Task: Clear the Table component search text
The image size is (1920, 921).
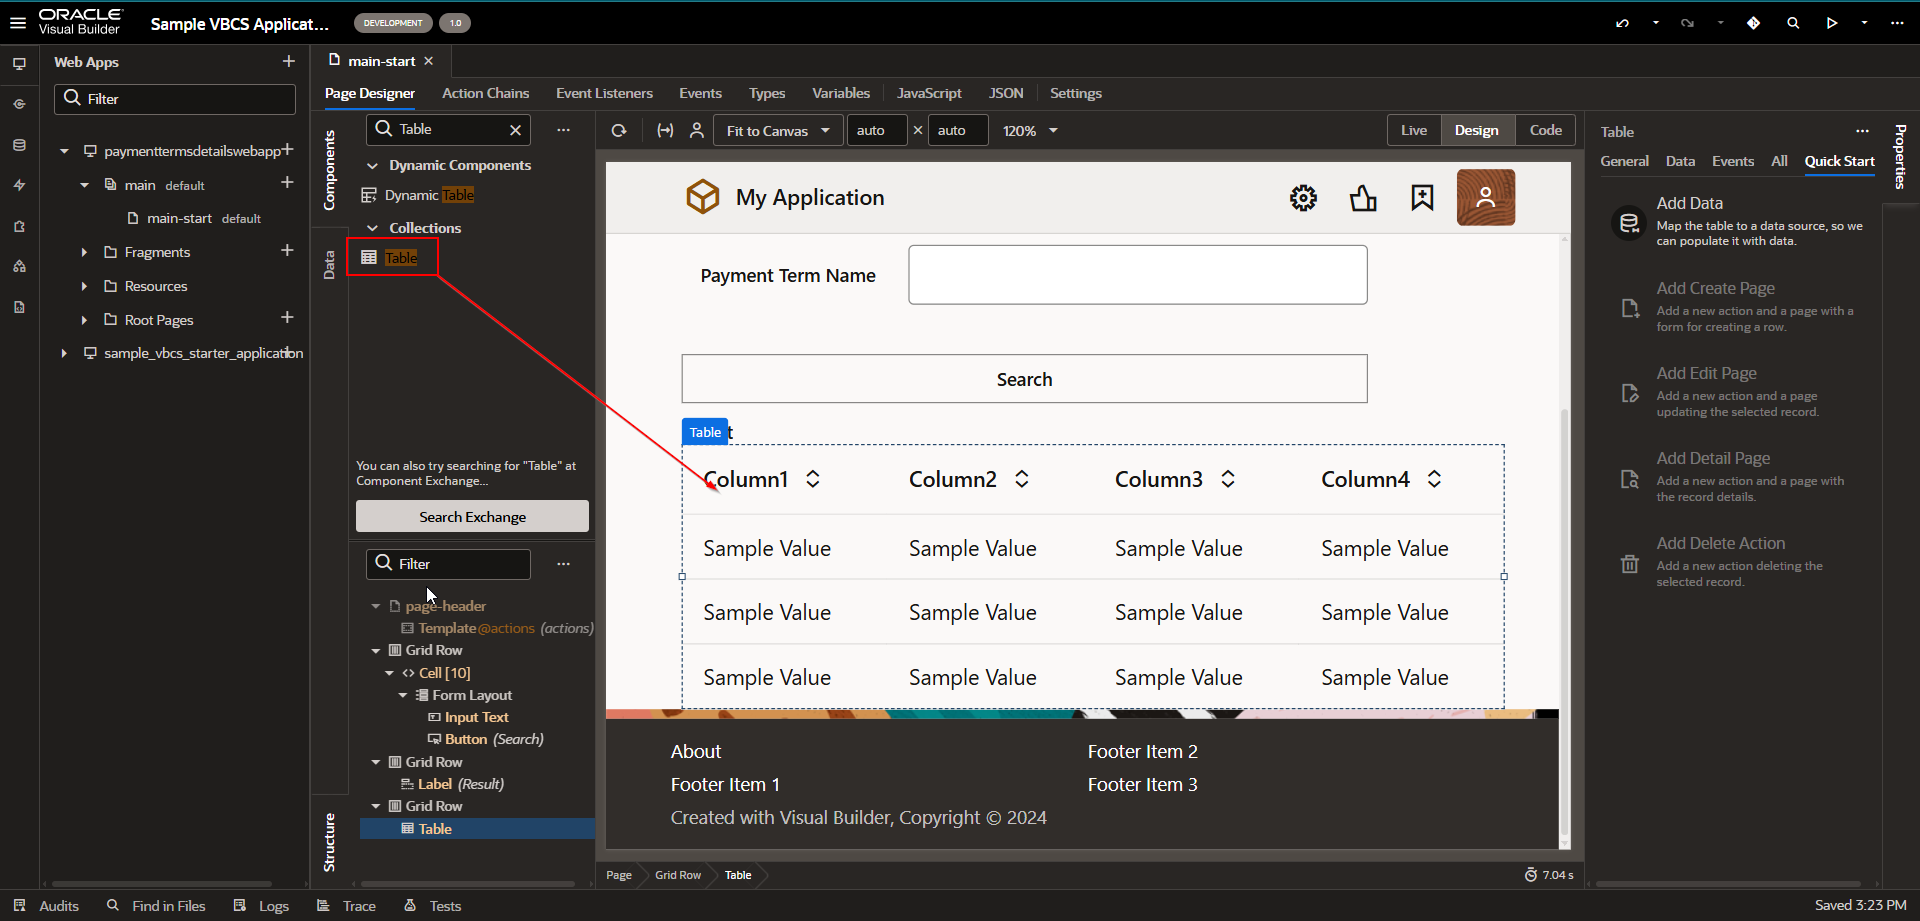Action: [x=515, y=130]
